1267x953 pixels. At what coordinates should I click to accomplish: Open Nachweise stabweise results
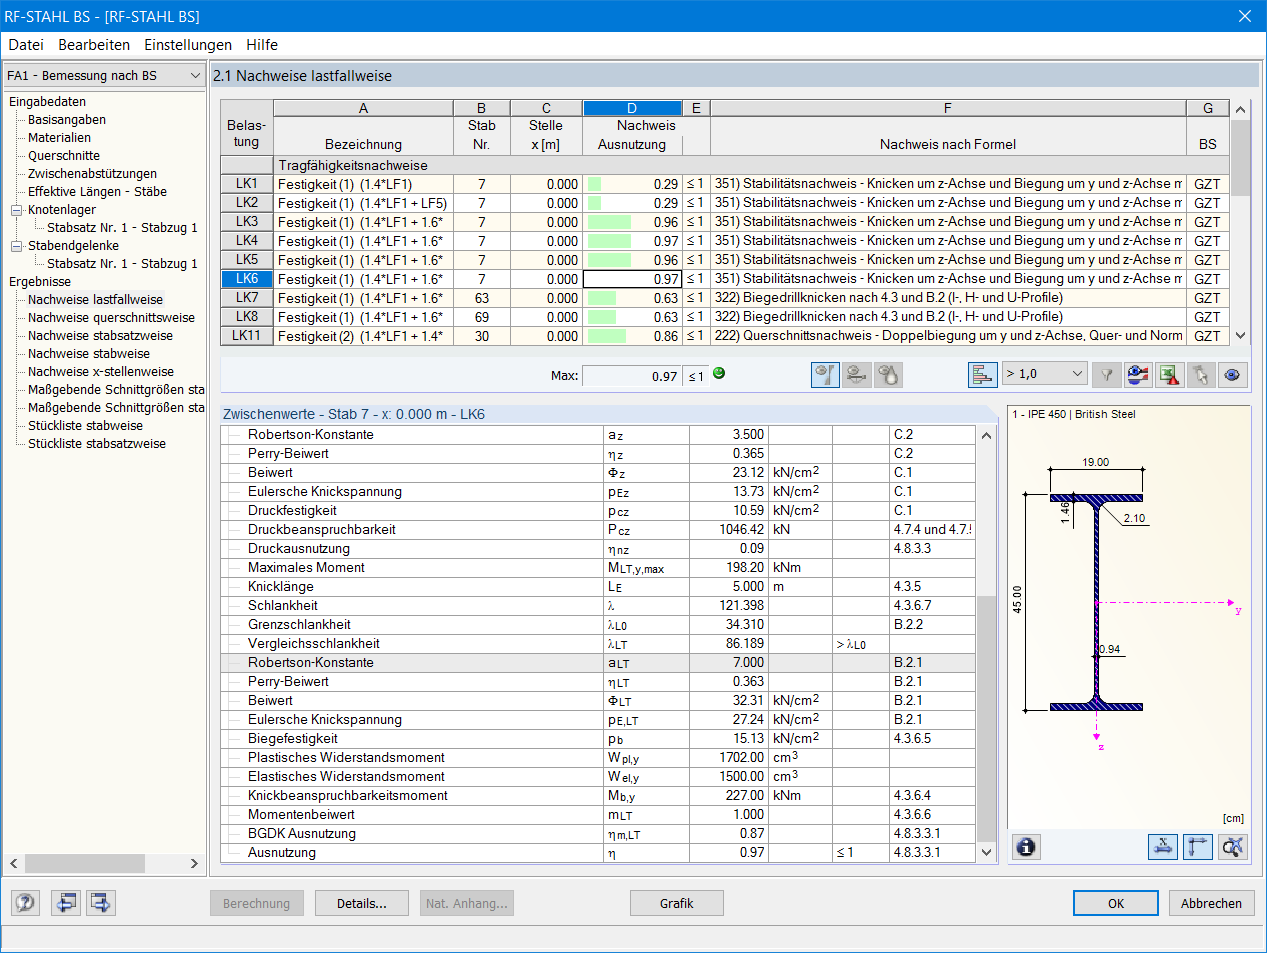[89, 354]
